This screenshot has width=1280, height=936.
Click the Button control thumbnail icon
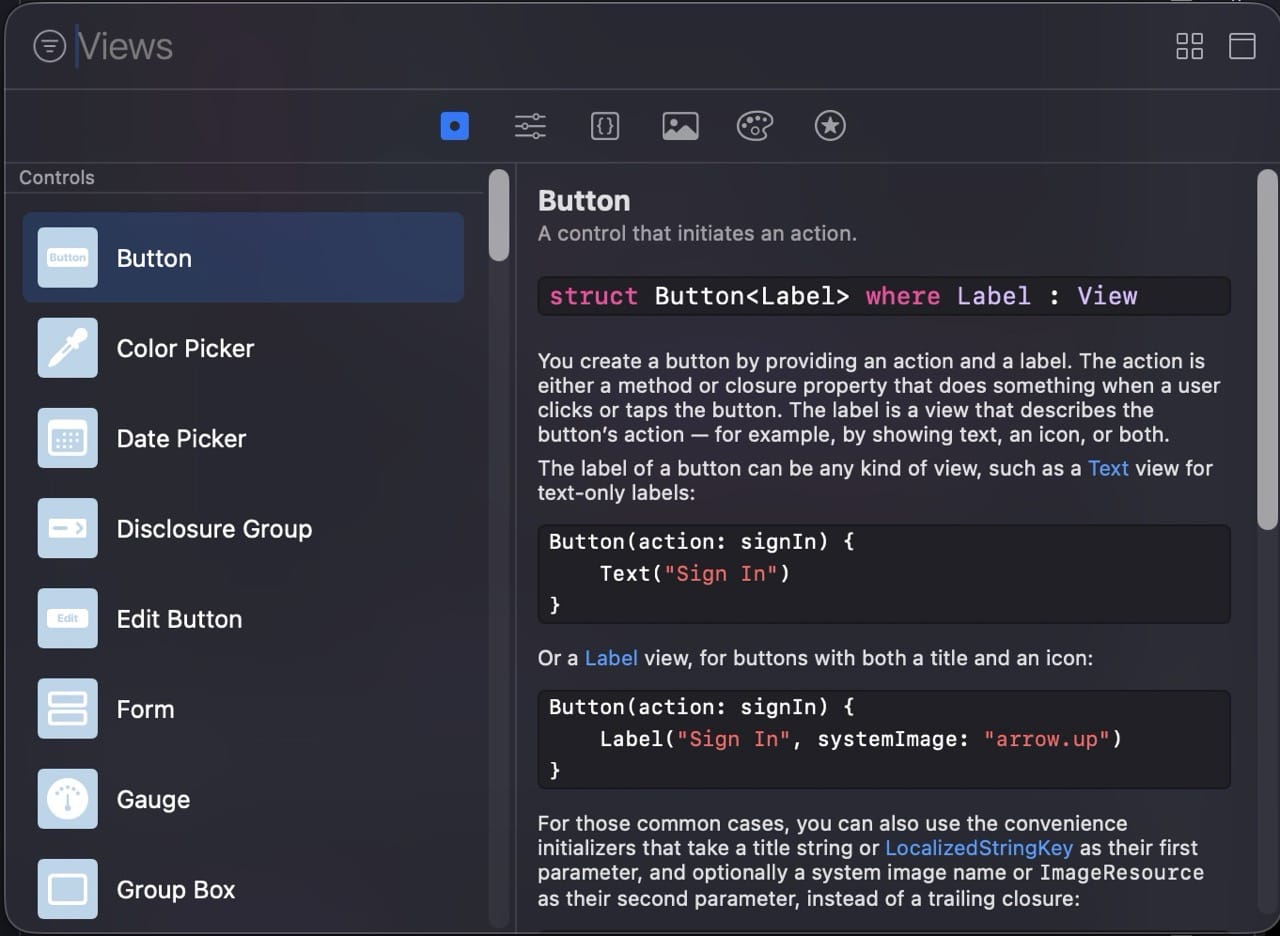point(68,258)
